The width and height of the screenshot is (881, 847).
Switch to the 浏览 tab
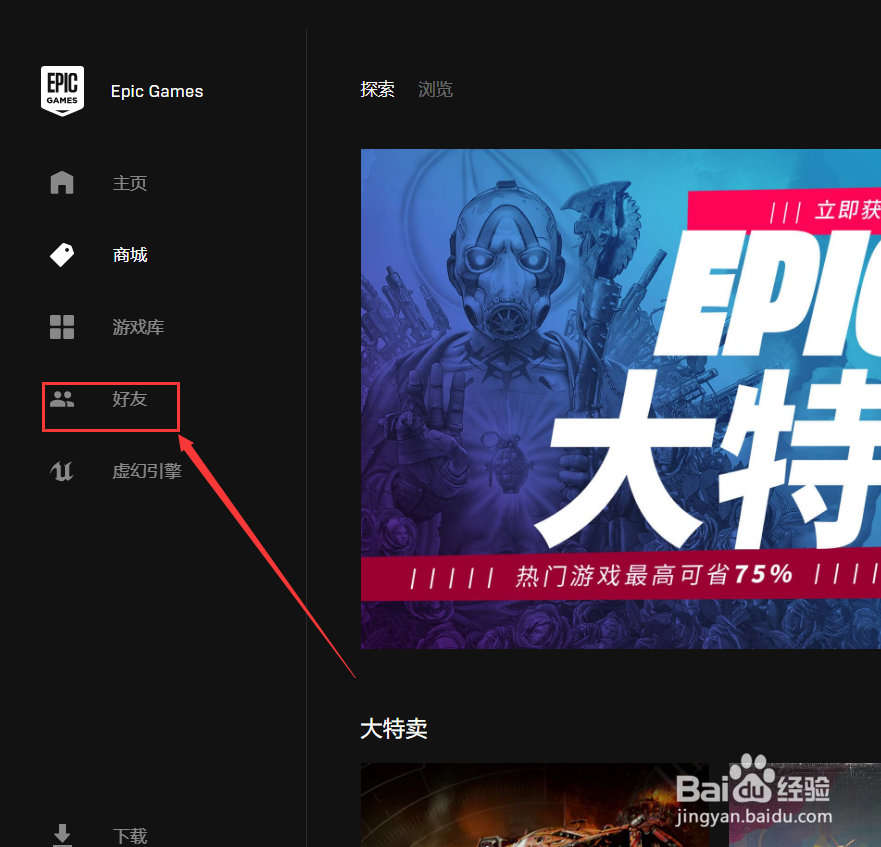point(435,89)
